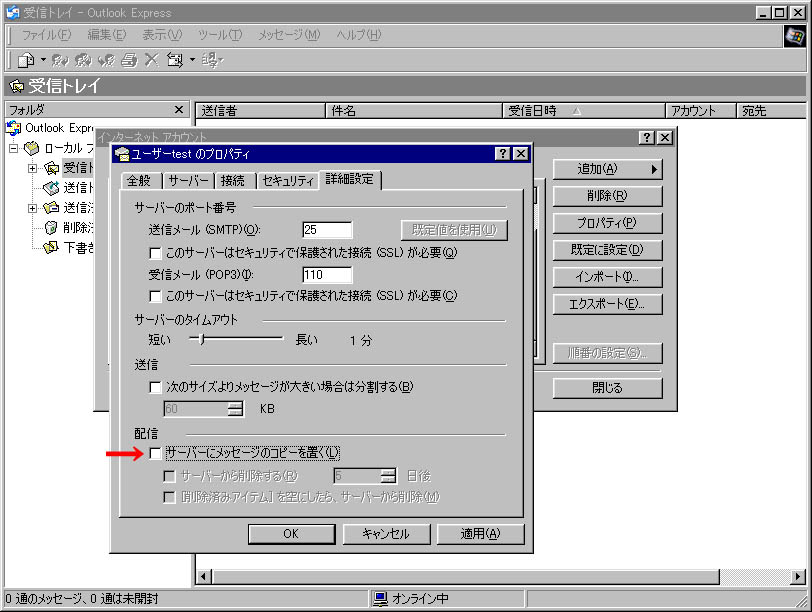812x612 pixels.
Task: Click the POP3 port field showing 110
Action: coord(327,275)
